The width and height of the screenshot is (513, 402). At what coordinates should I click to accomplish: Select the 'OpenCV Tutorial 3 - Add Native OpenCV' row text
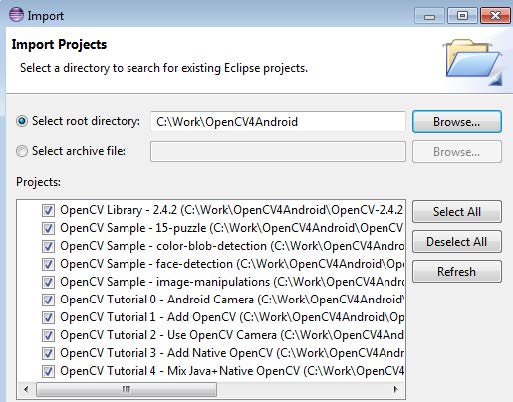click(x=232, y=353)
